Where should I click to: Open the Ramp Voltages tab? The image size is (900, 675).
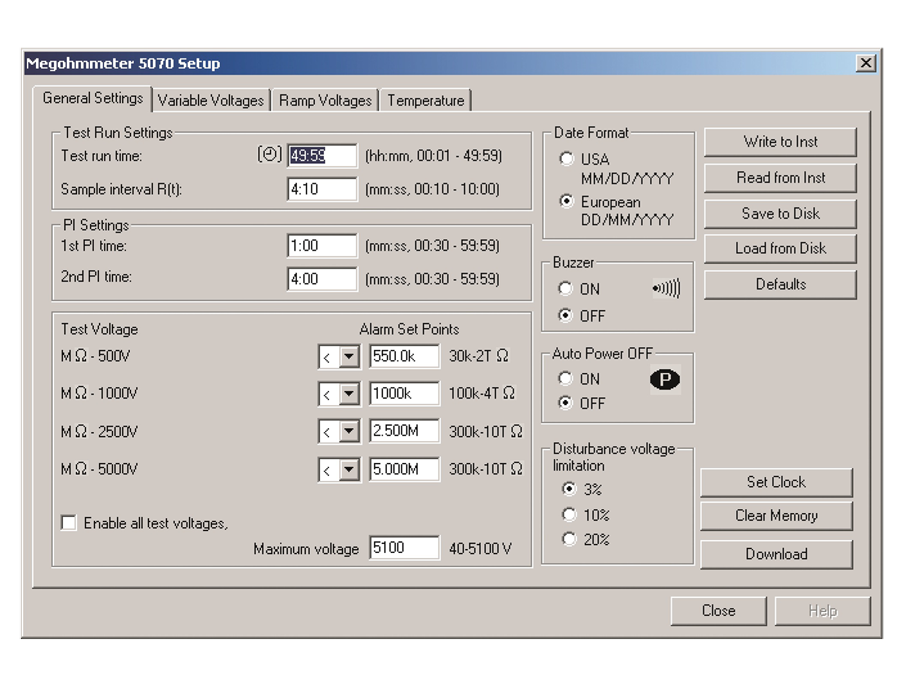pyautogui.click(x=325, y=100)
